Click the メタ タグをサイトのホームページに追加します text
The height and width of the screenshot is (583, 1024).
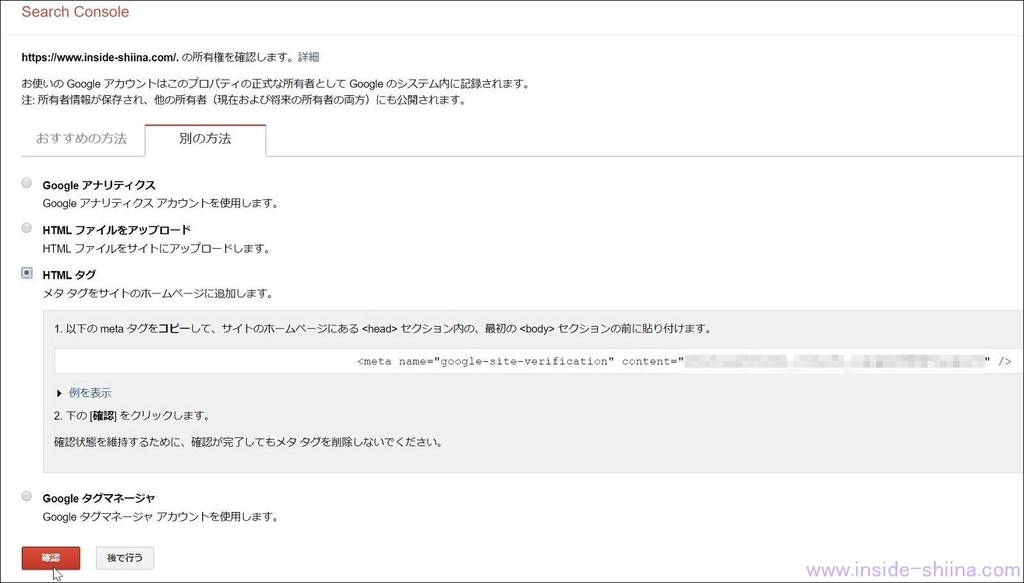(x=157, y=293)
